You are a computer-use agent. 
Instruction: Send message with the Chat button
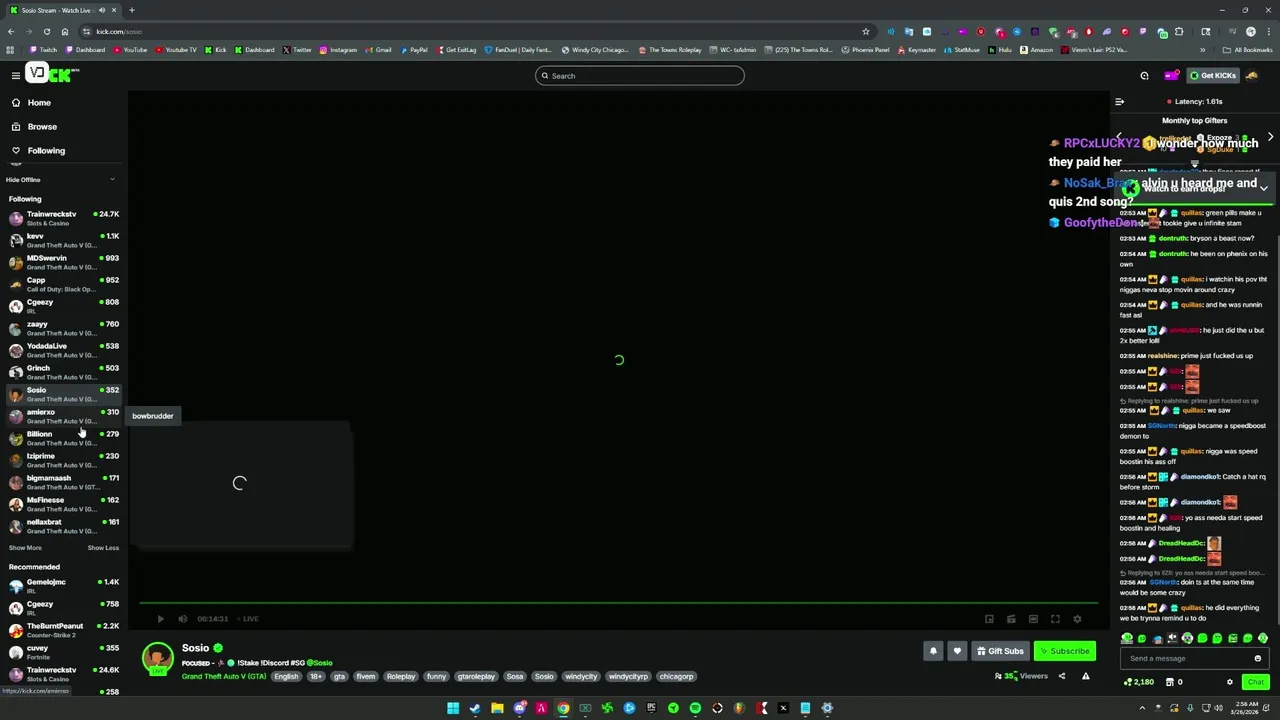click(1256, 682)
